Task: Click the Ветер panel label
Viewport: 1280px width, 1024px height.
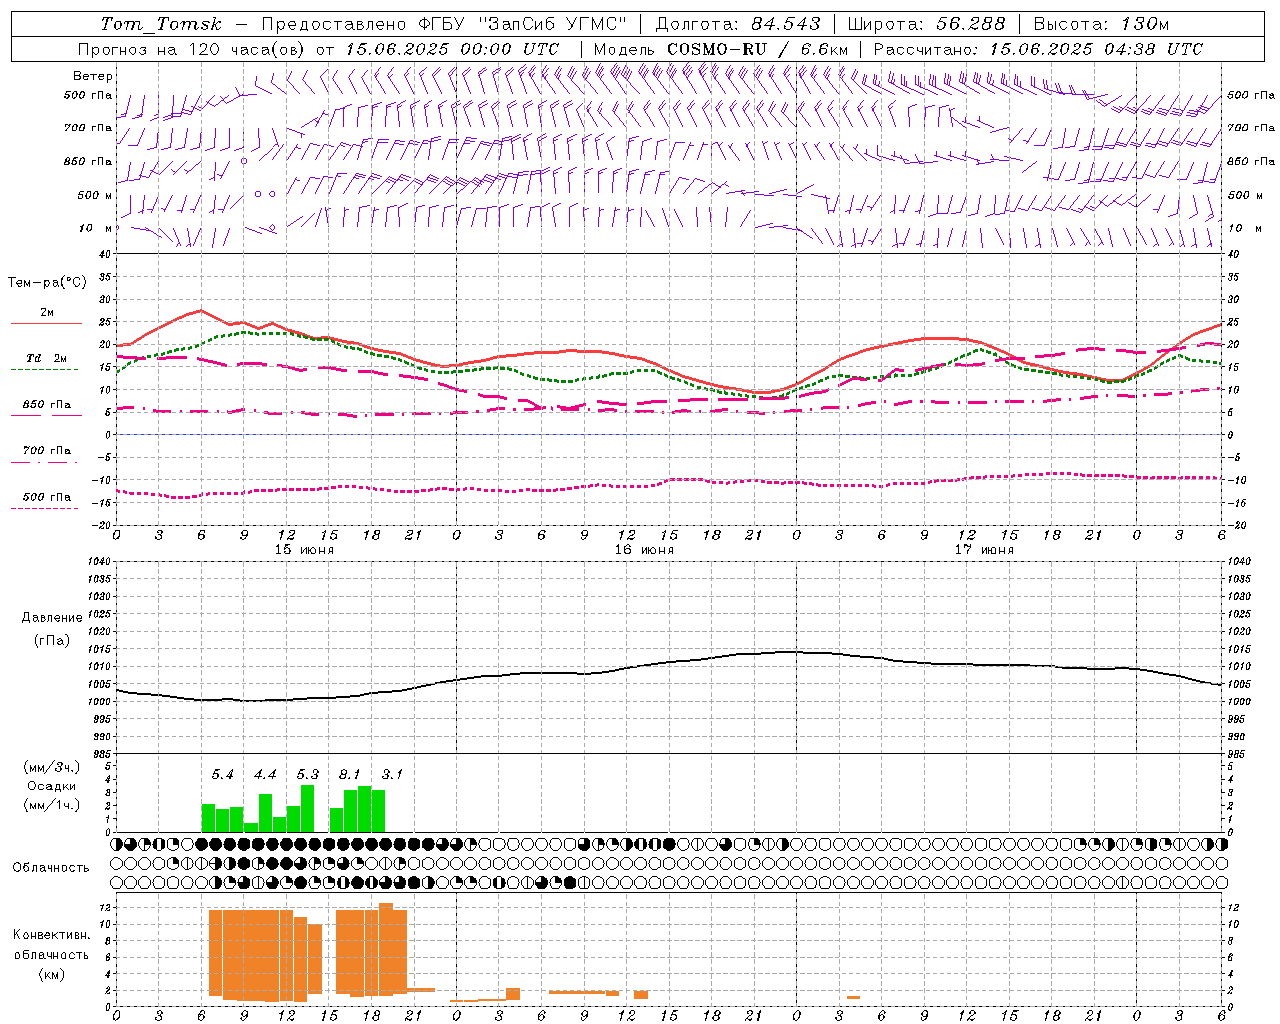Action: 93,76
